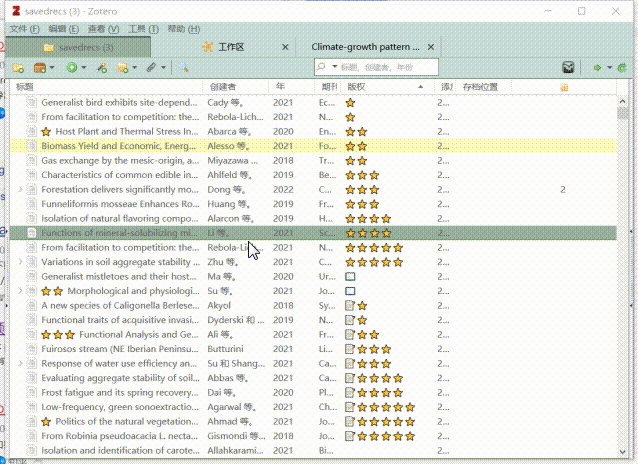Click the New Collection toolbar icon
Image resolution: width=638 pixels, height=464 pixels.
[19, 67]
